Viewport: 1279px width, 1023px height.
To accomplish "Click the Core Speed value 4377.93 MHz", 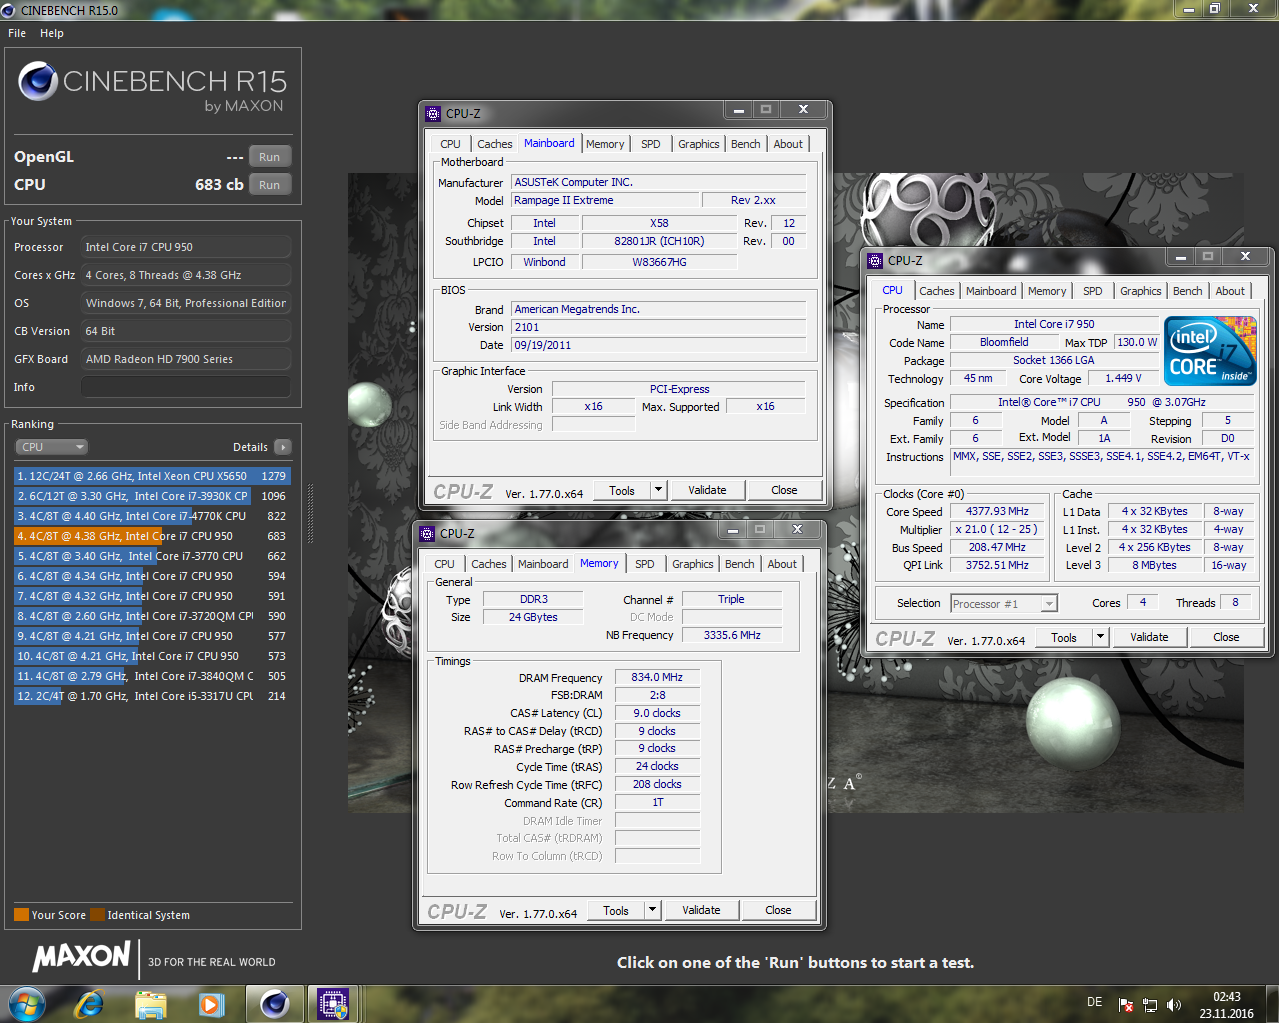I will pyautogui.click(x=997, y=511).
